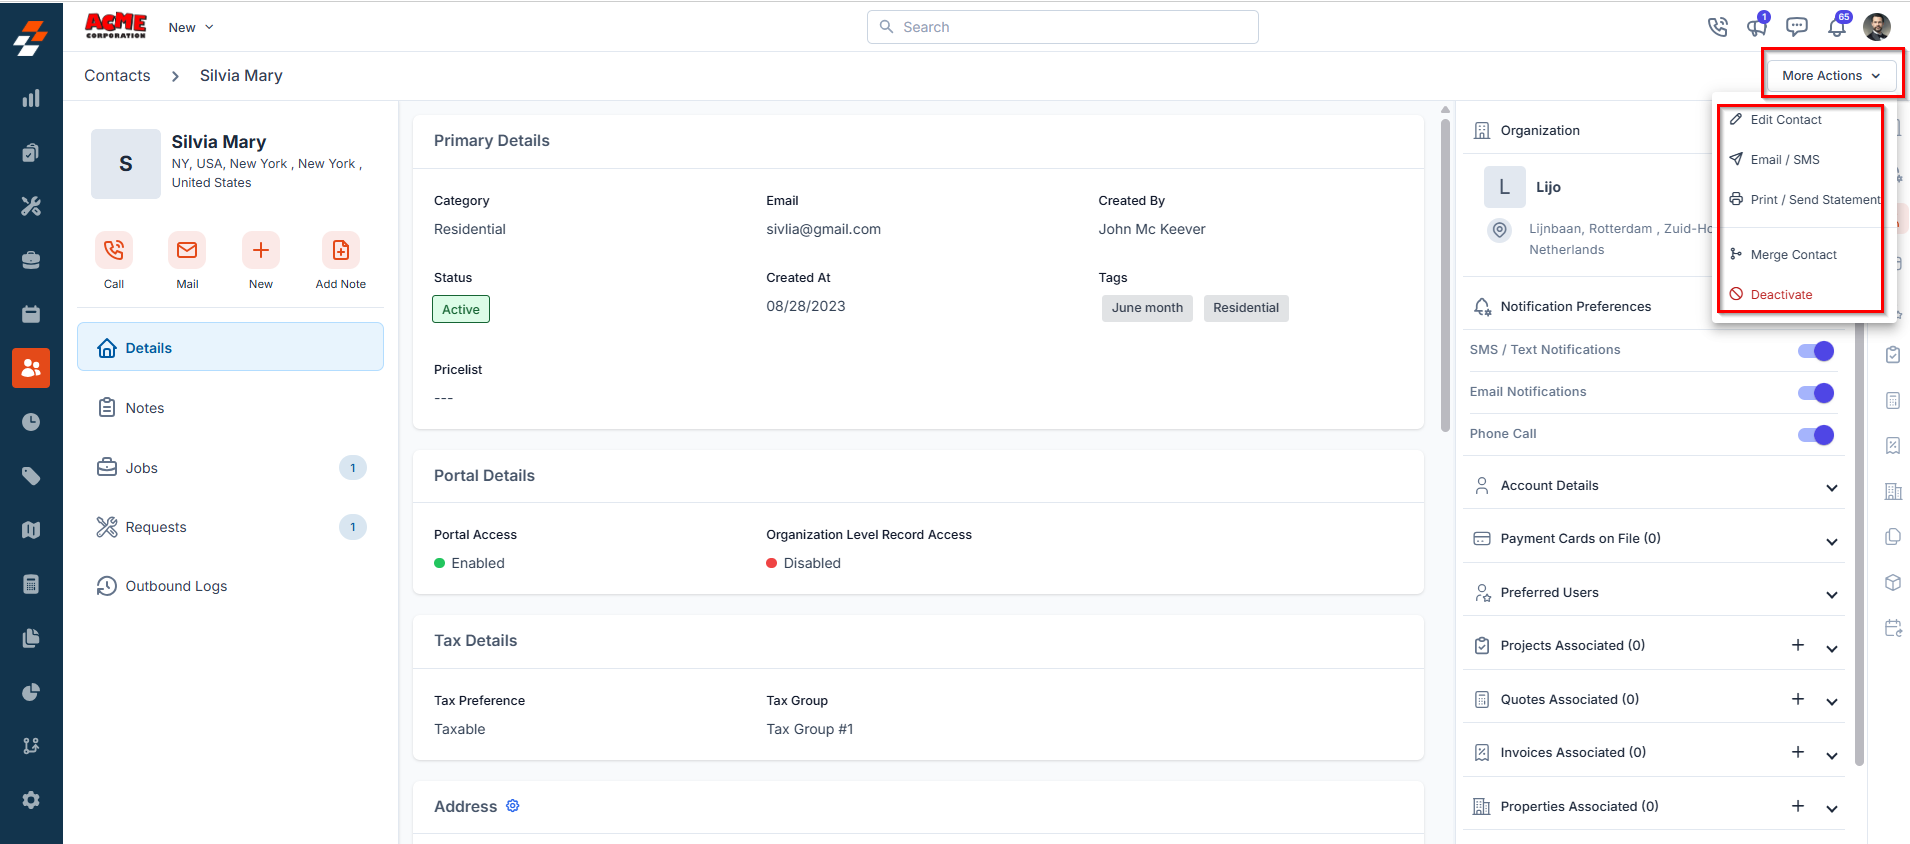
Task: Expand Projects Associated section chevron
Action: point(1832,649)
